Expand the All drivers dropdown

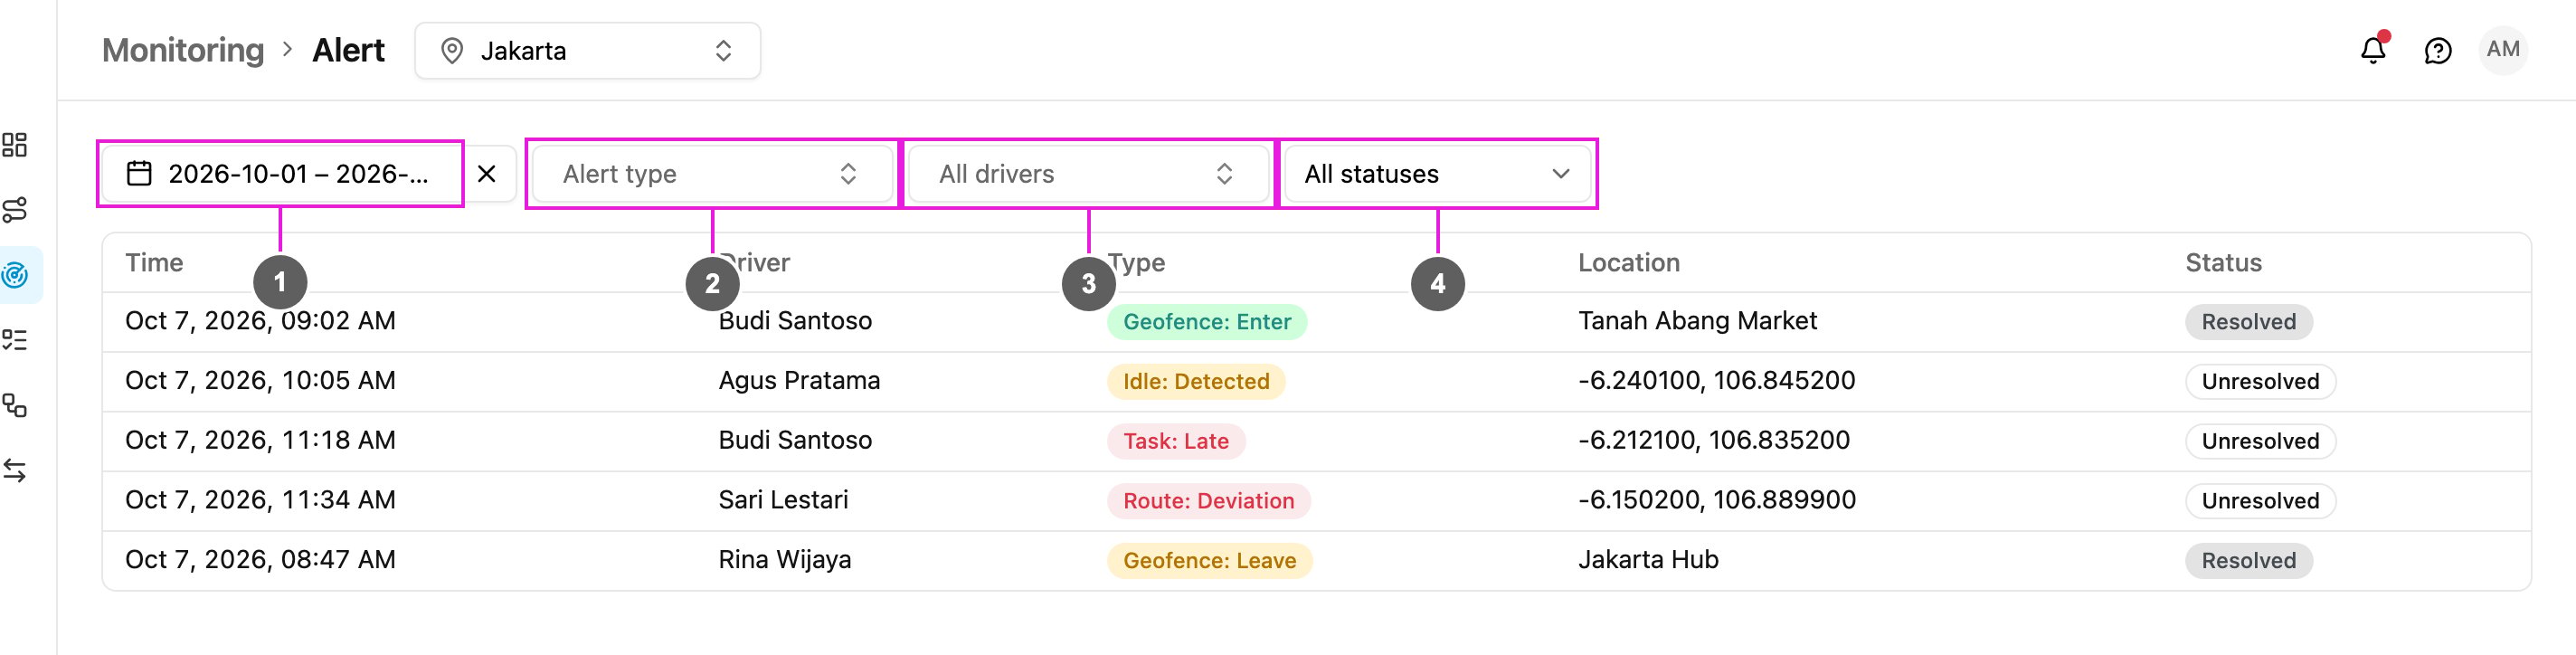(x=1088, y=174)
